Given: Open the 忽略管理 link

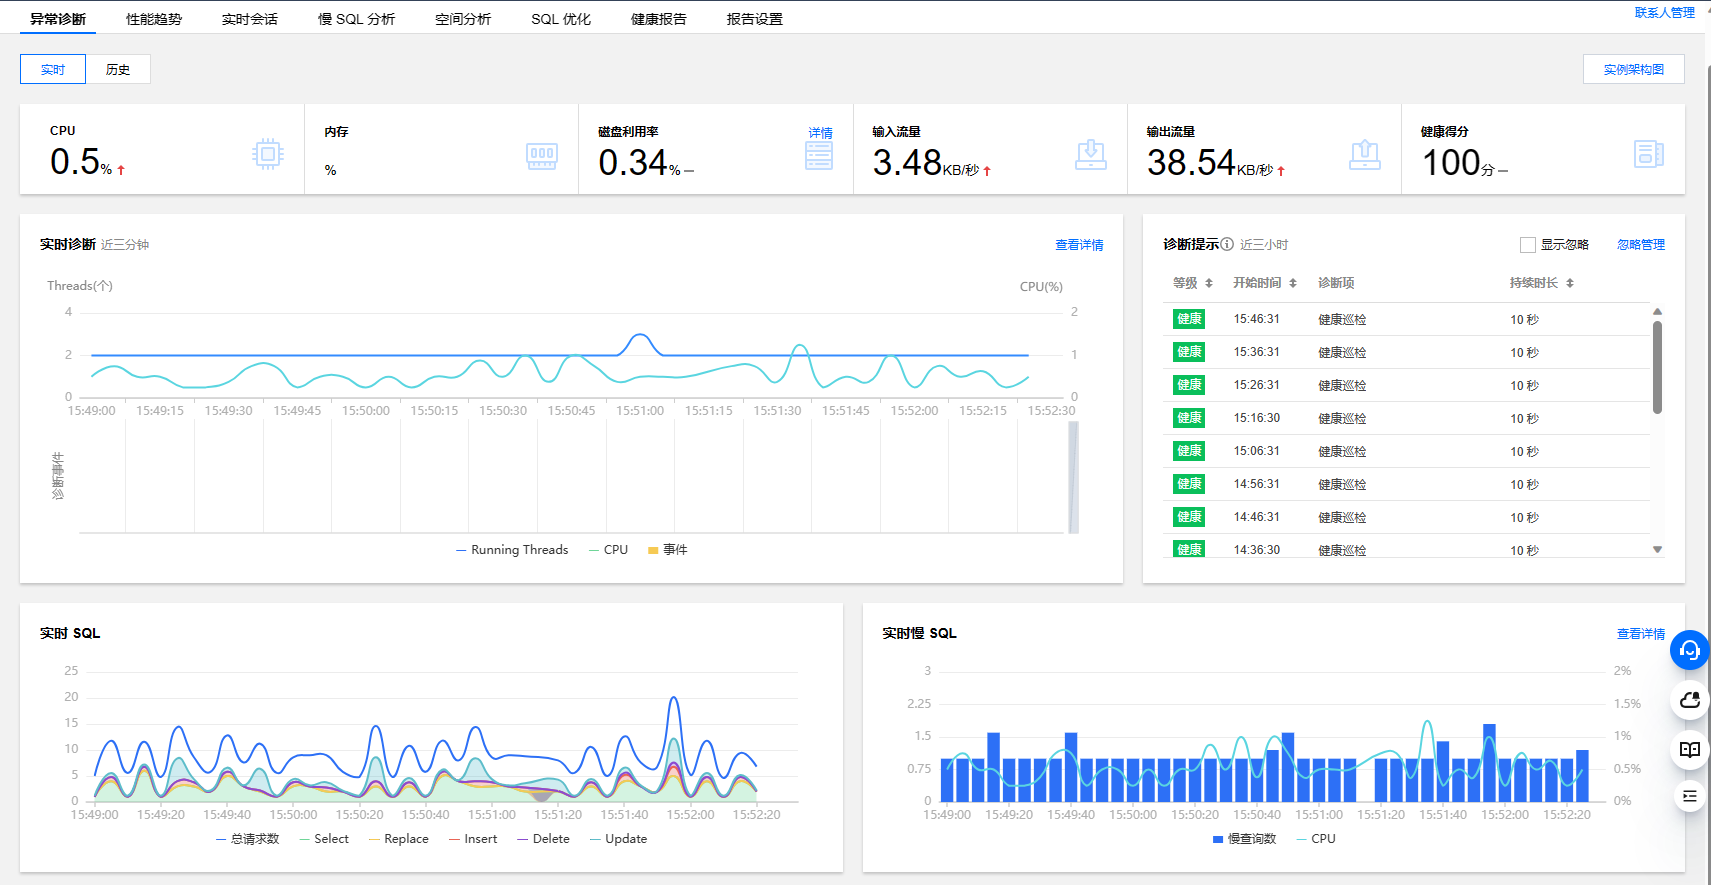Looking at the screenshot, I should click(1641, 245).
